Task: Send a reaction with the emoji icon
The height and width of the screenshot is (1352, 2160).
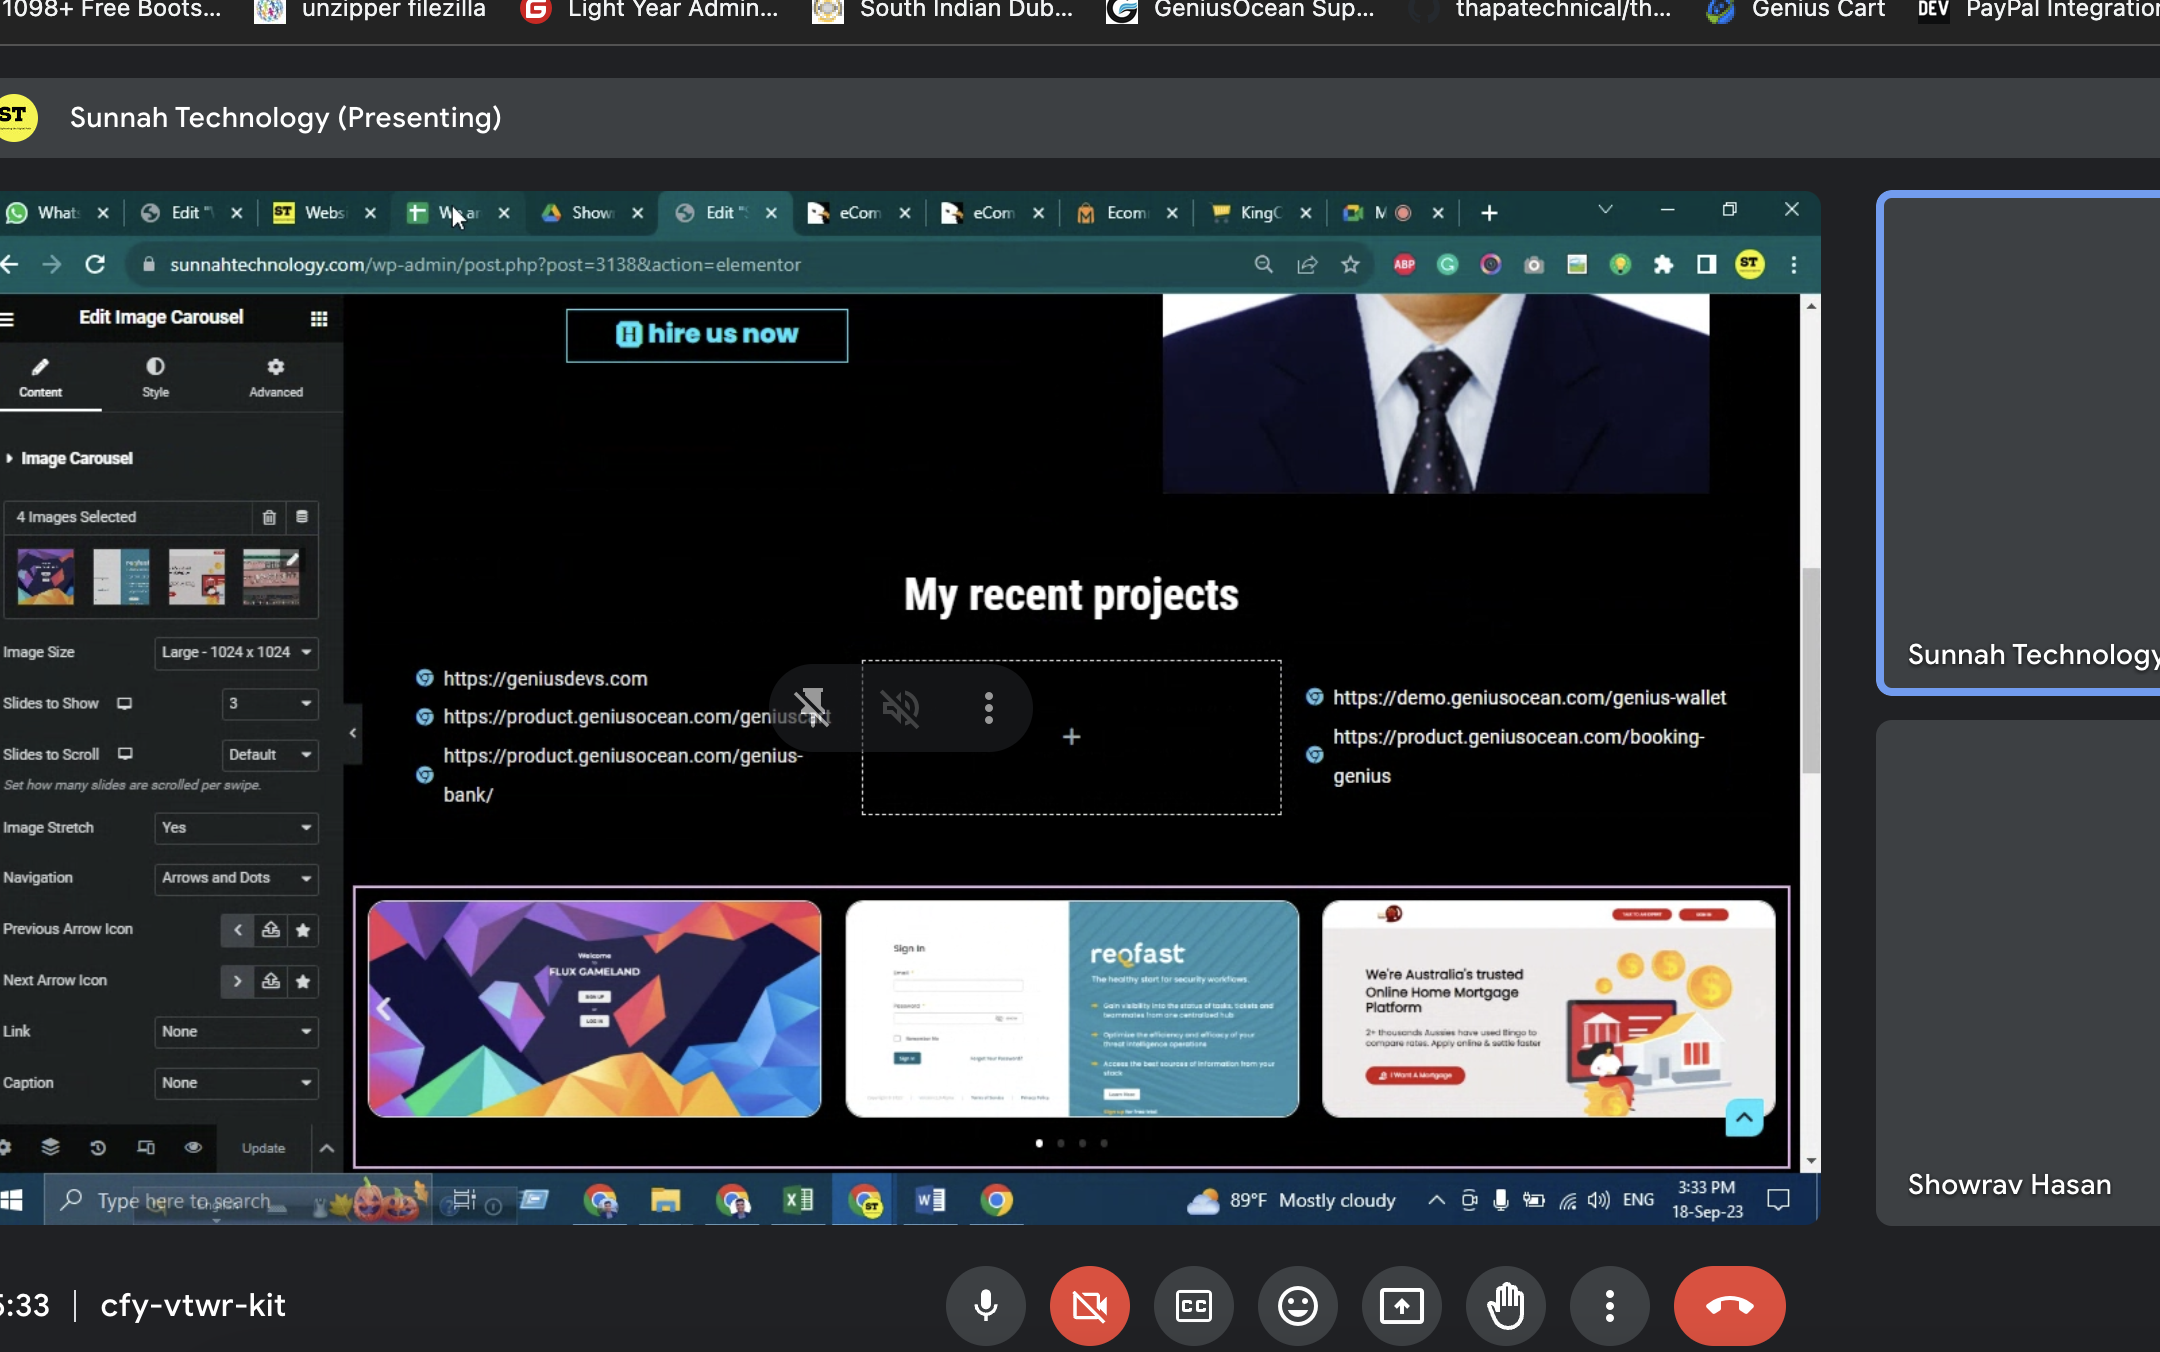Action: click(1297, 1306)
